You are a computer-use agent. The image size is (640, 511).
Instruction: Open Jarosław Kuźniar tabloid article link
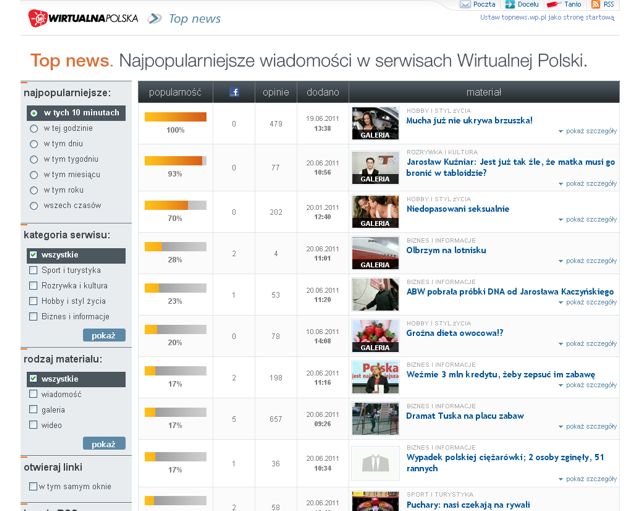click(510, 167)
